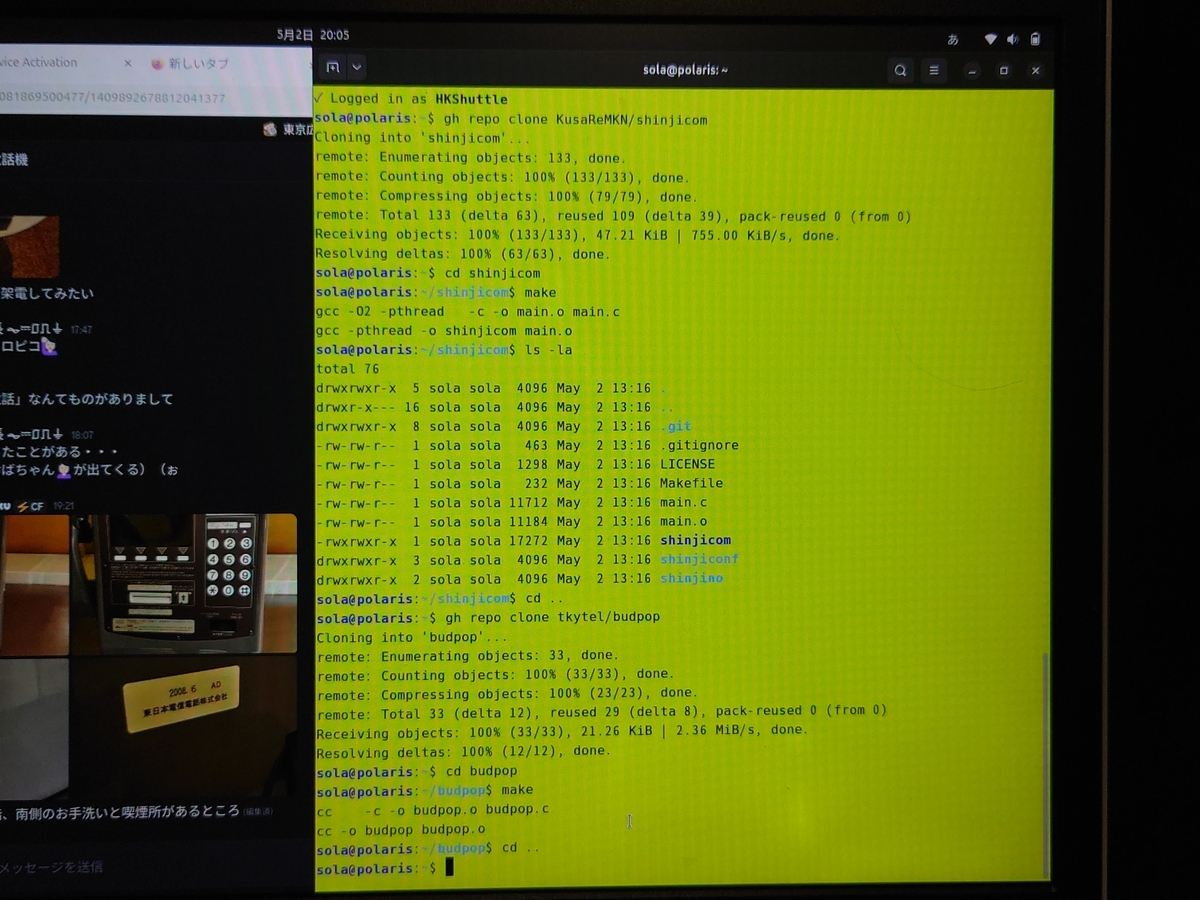The image size is (1200, 900).
Task: Open the terminal hamburger menu
Action: point(934,70)
